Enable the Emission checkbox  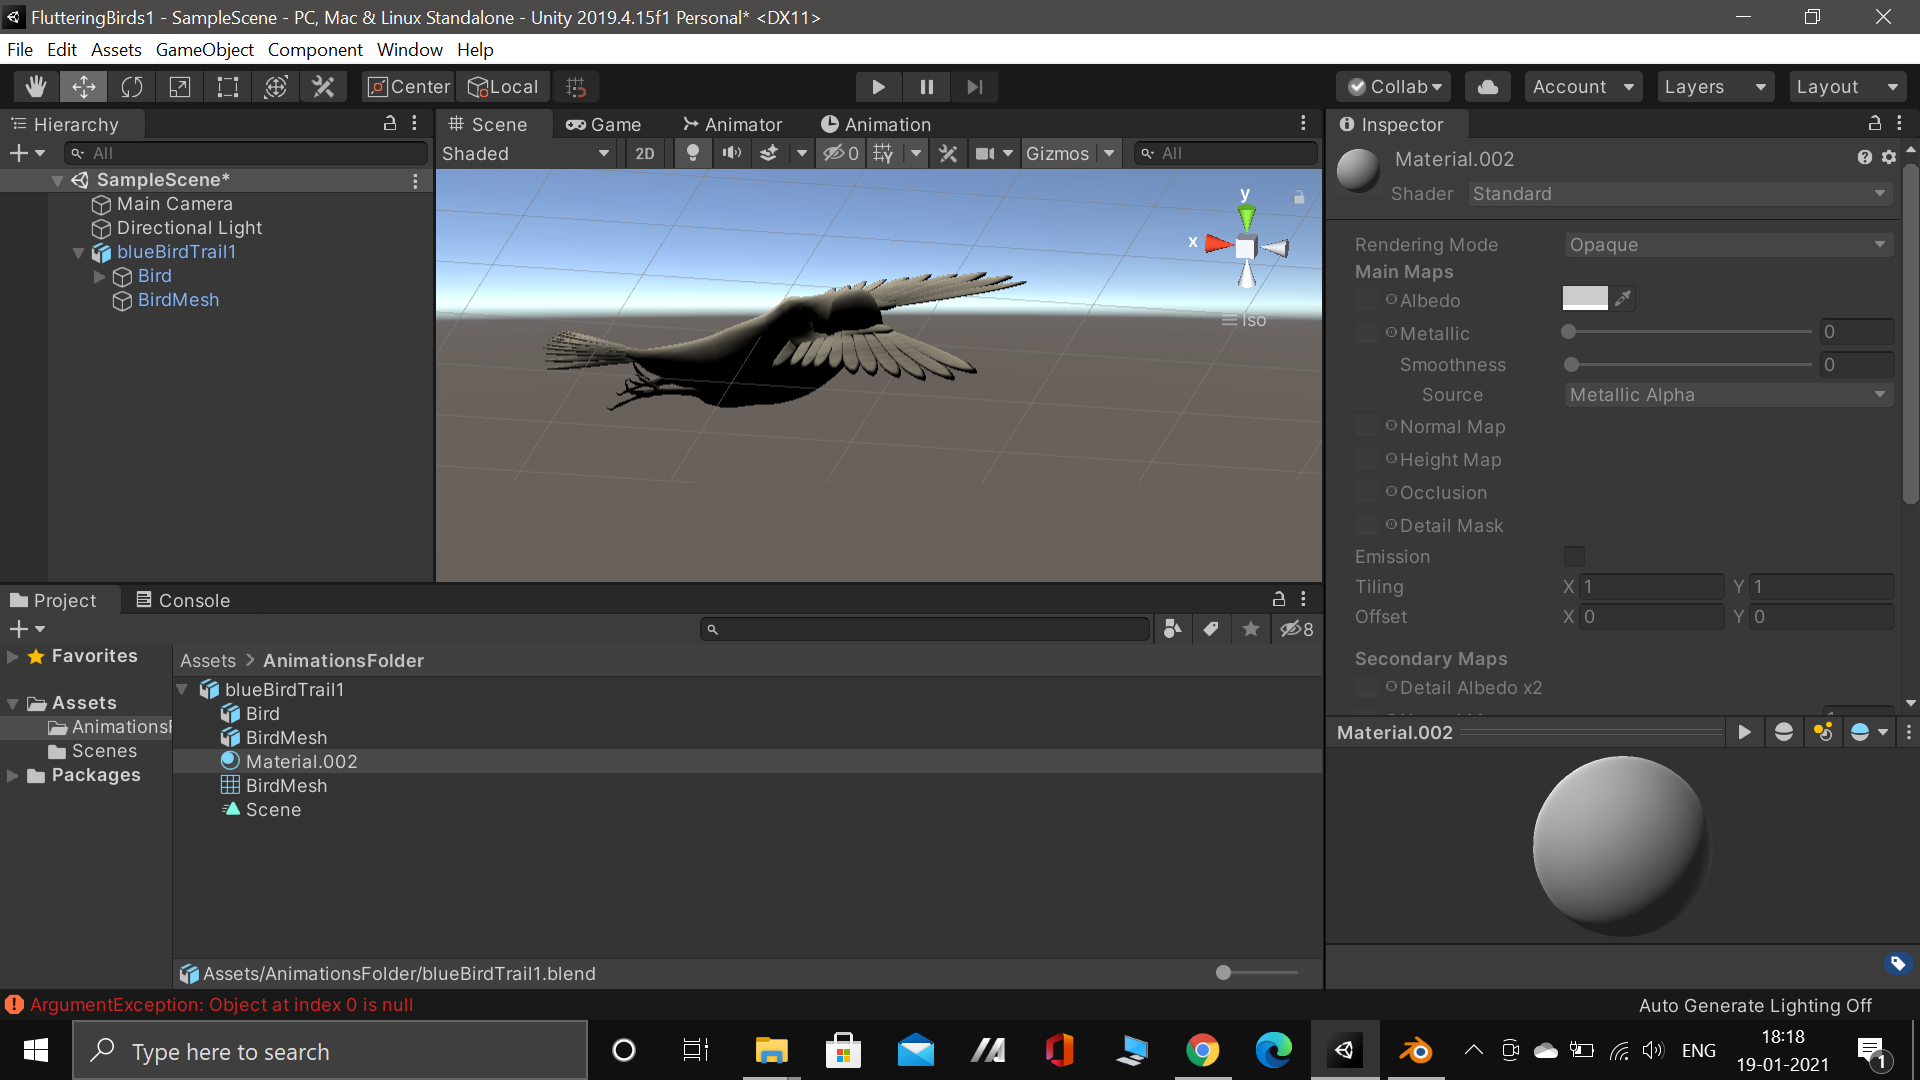click(1574, 556)
